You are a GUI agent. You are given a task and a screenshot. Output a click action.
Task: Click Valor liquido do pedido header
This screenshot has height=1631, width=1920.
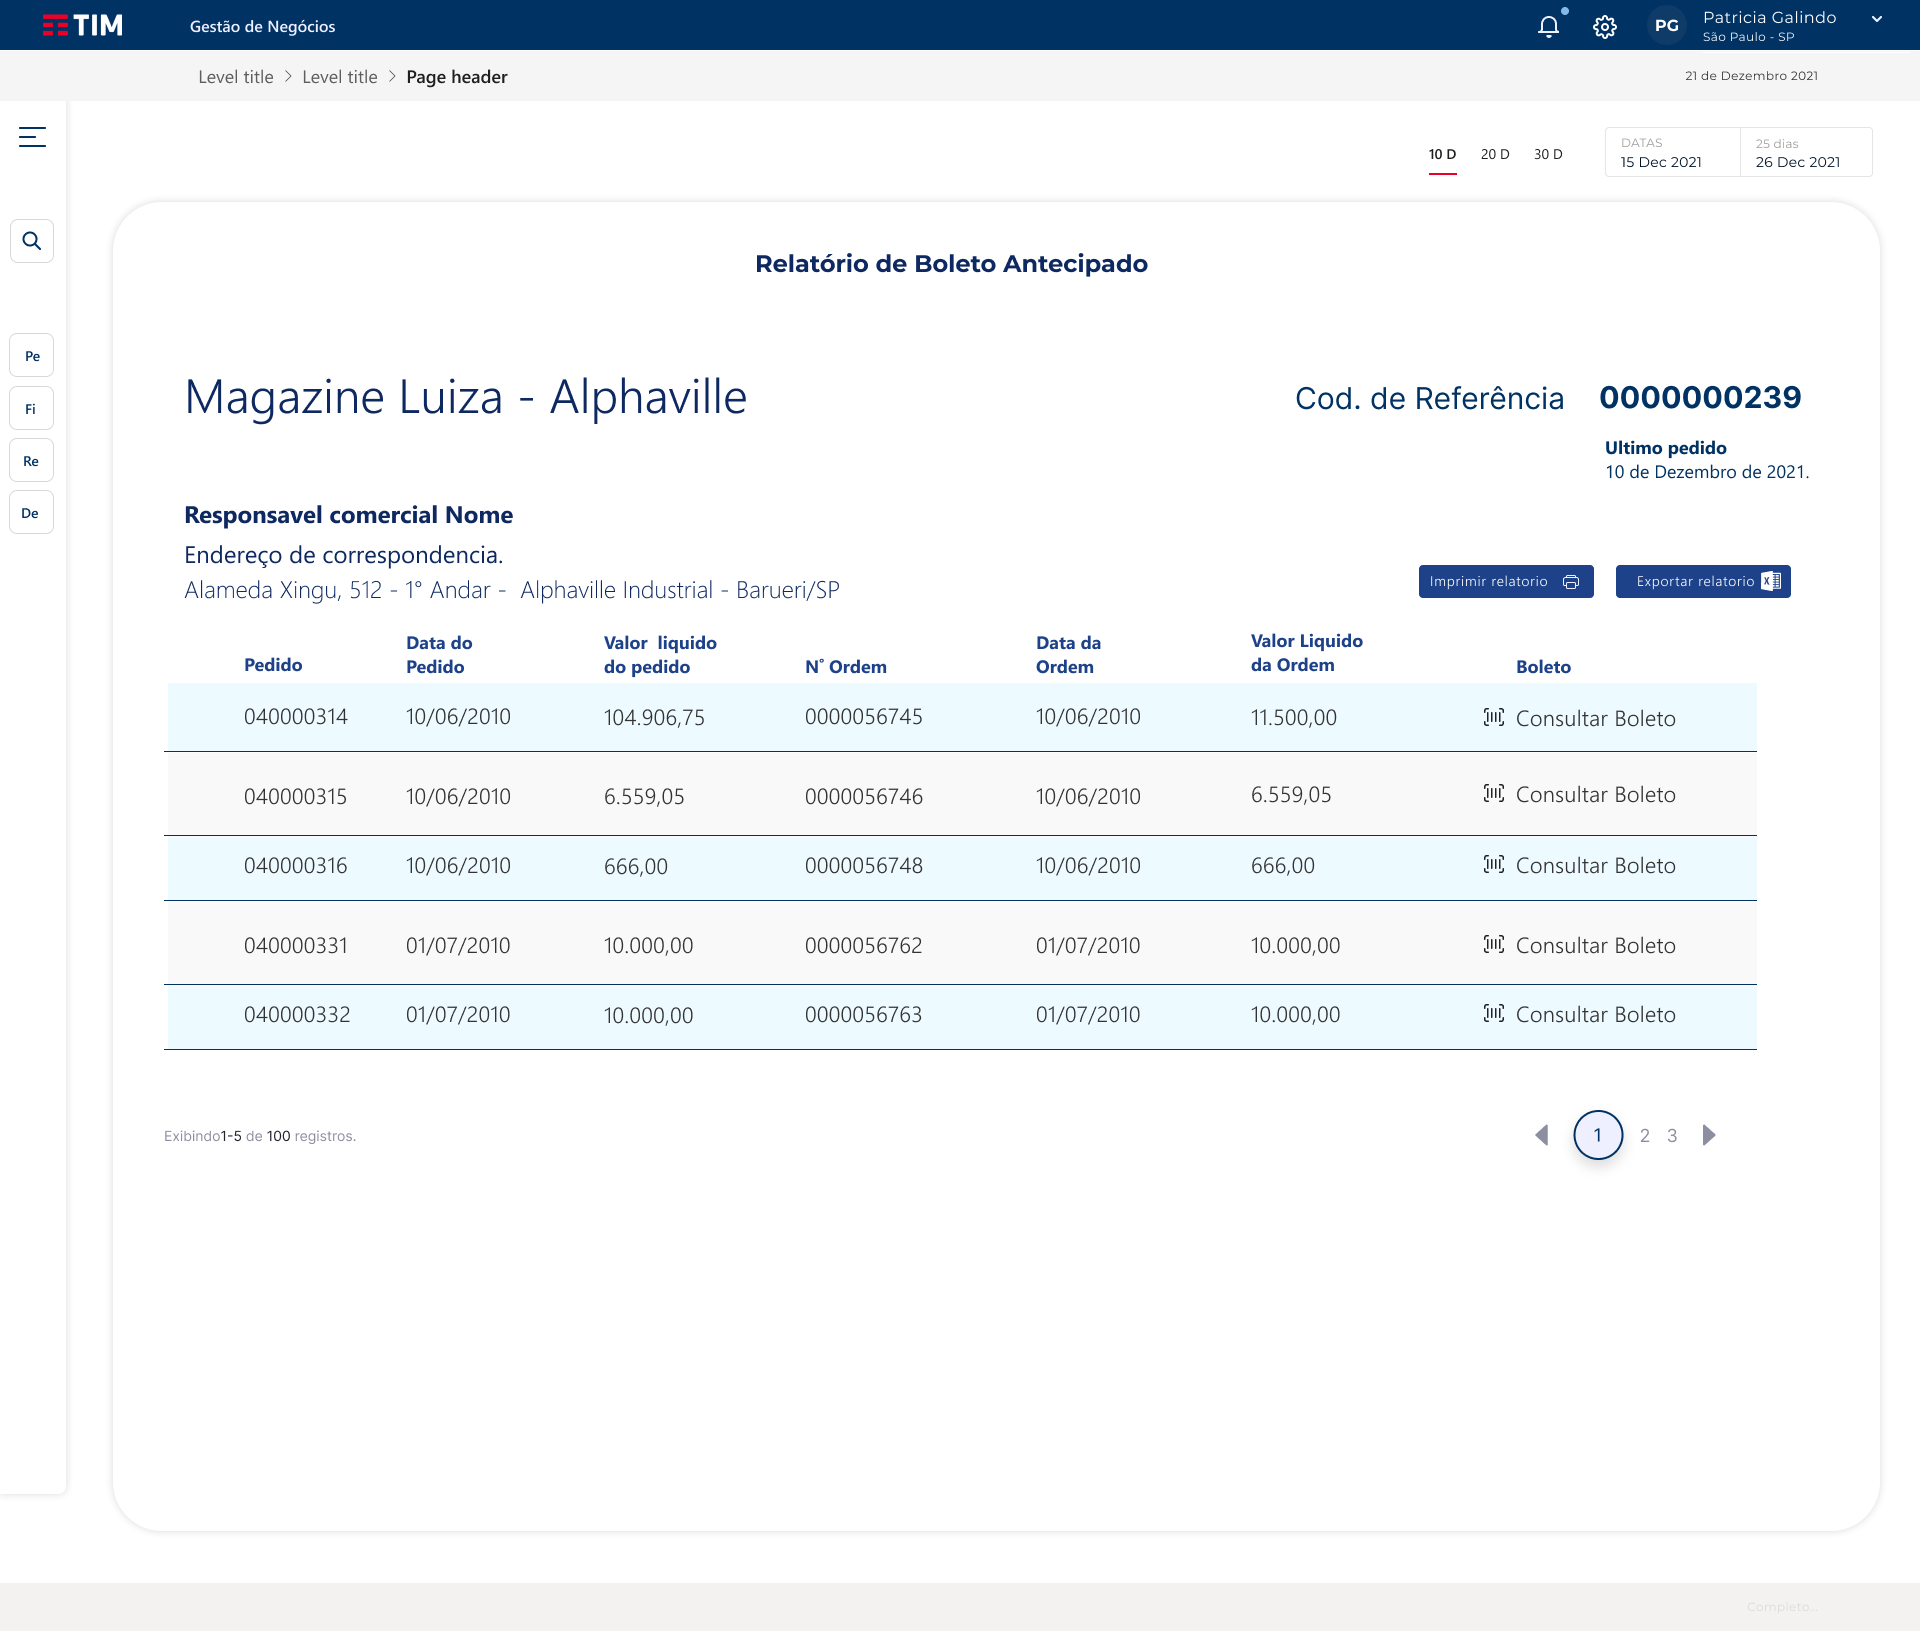(x=660, y=655)
